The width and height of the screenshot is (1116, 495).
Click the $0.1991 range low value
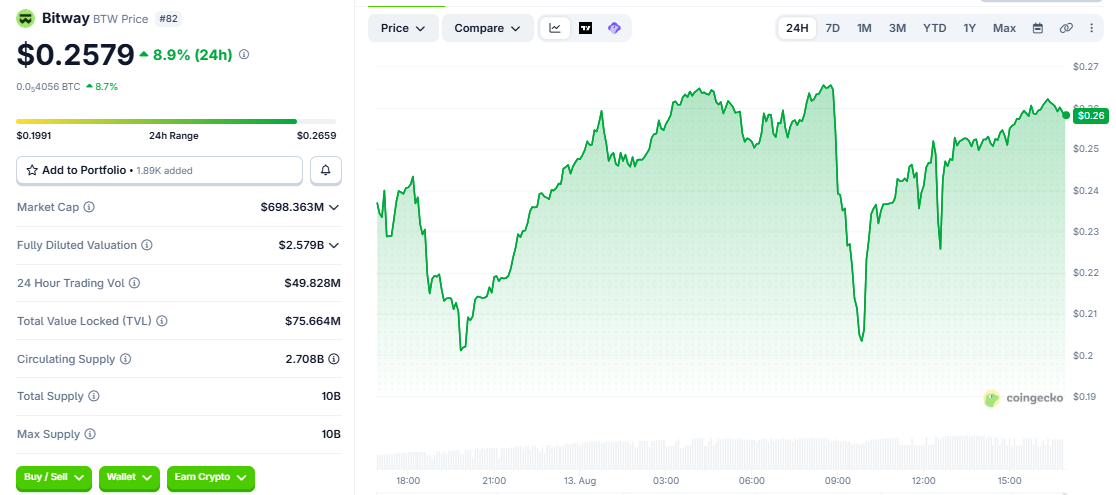(33, 135)
